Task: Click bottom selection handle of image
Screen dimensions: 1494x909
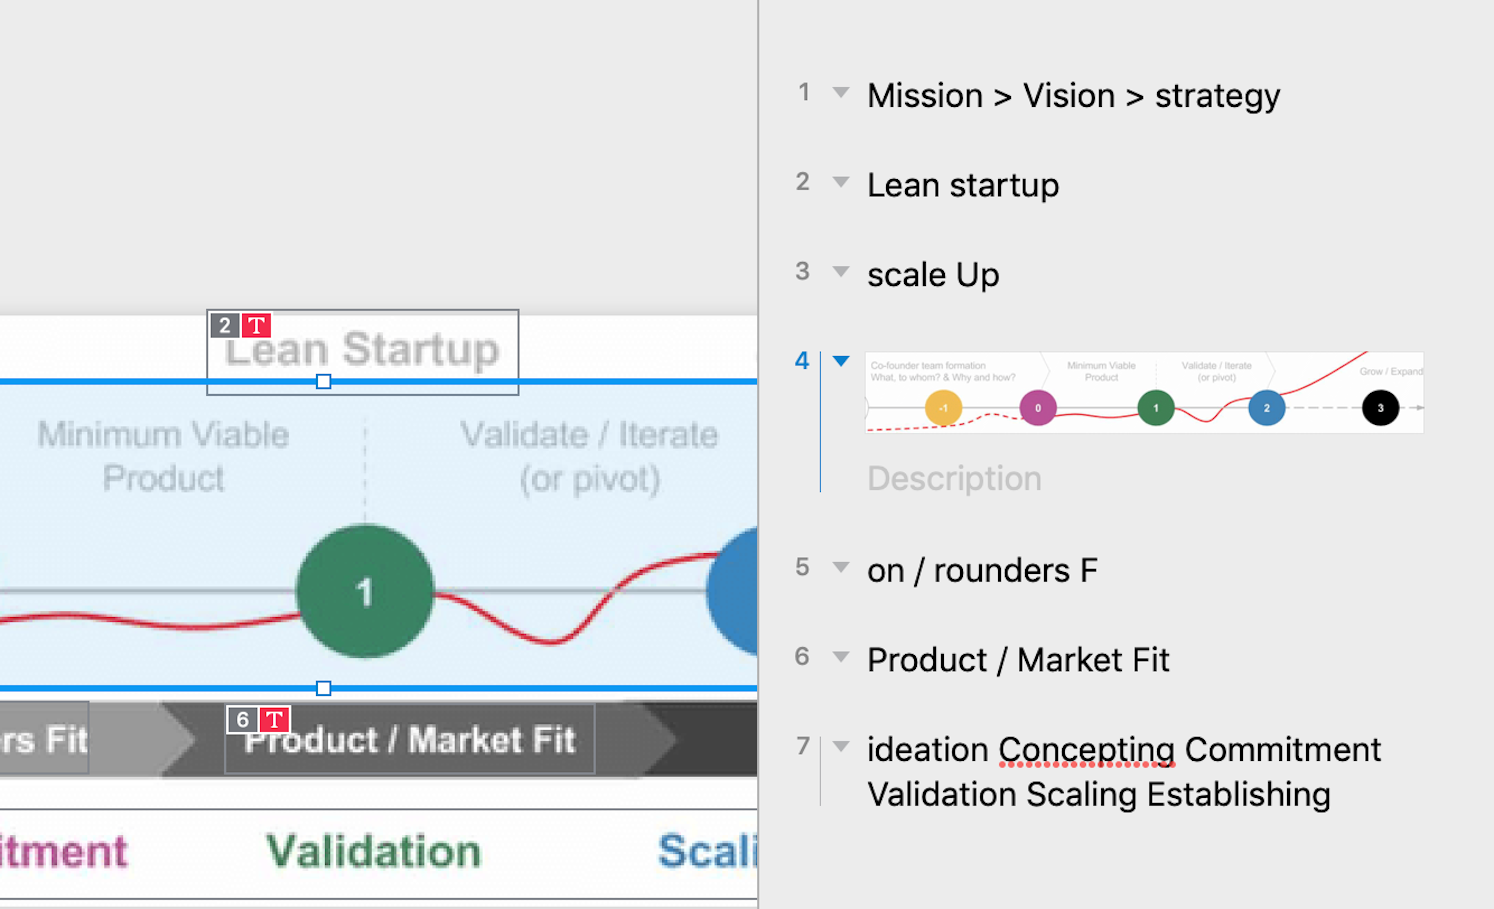Action: click(323, 688)
